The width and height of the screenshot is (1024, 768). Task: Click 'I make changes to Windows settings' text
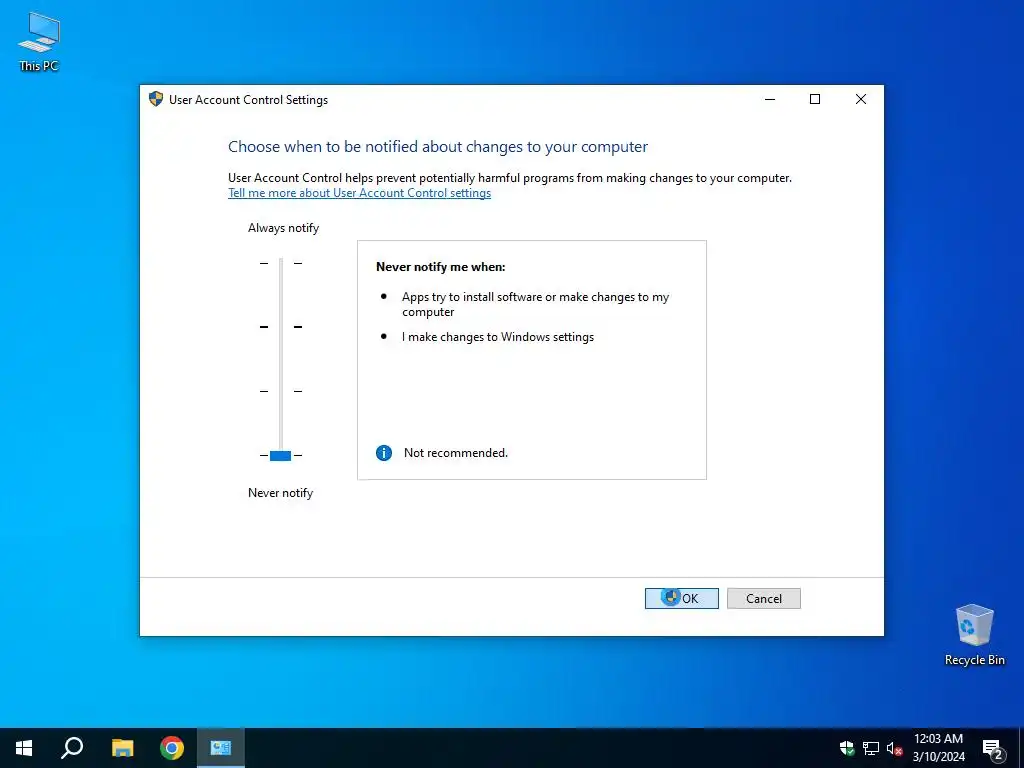click(498, 337)
